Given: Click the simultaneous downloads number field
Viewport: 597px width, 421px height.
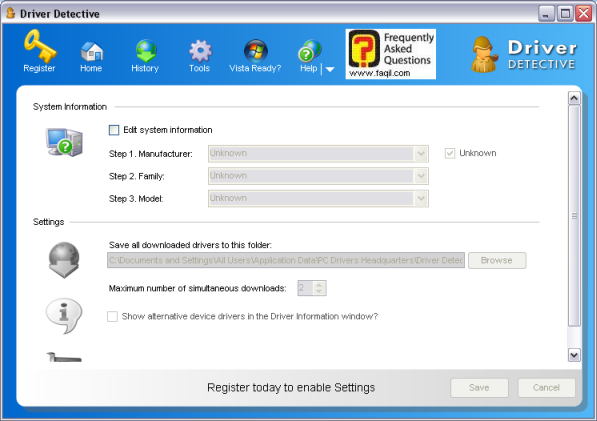Looking at the screenshot, I should point(305,288).
